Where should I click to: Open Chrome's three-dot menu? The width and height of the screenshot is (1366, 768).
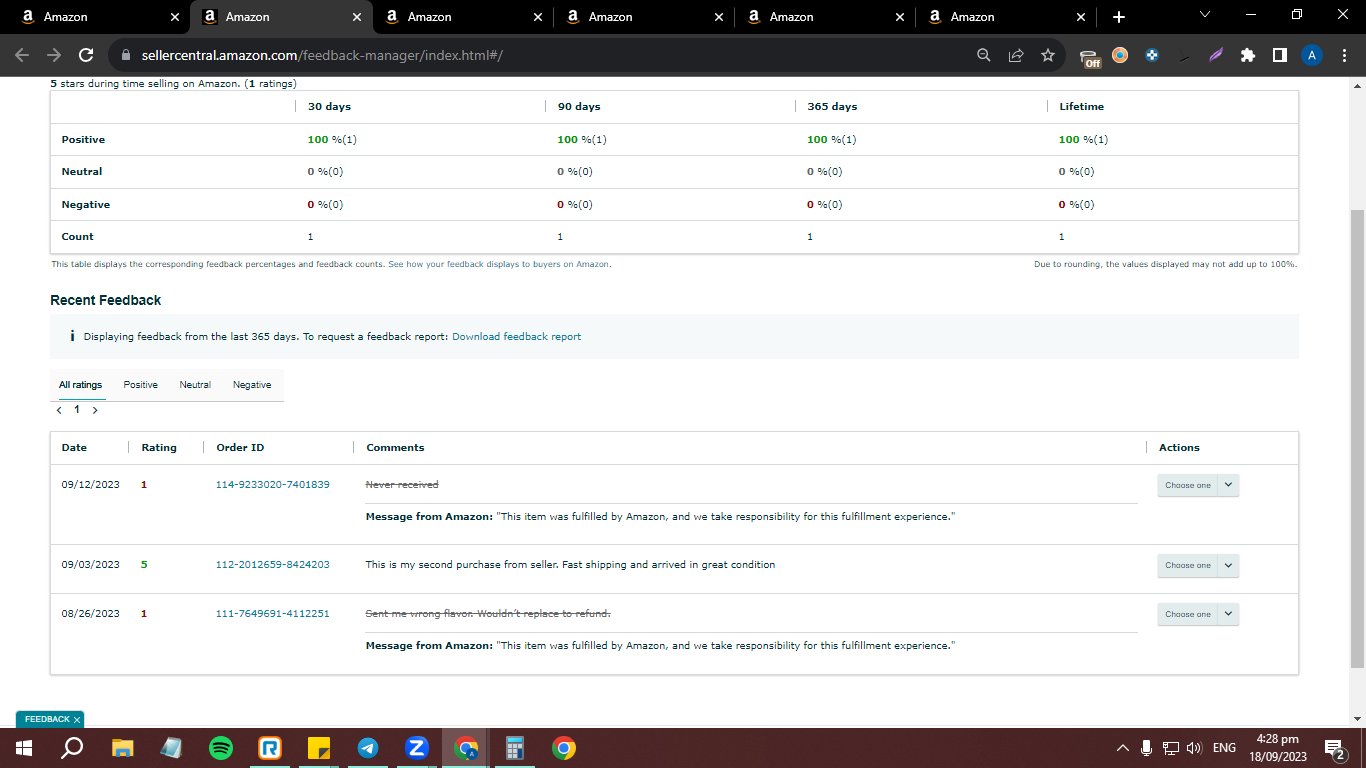click(x=1343, y=55)
